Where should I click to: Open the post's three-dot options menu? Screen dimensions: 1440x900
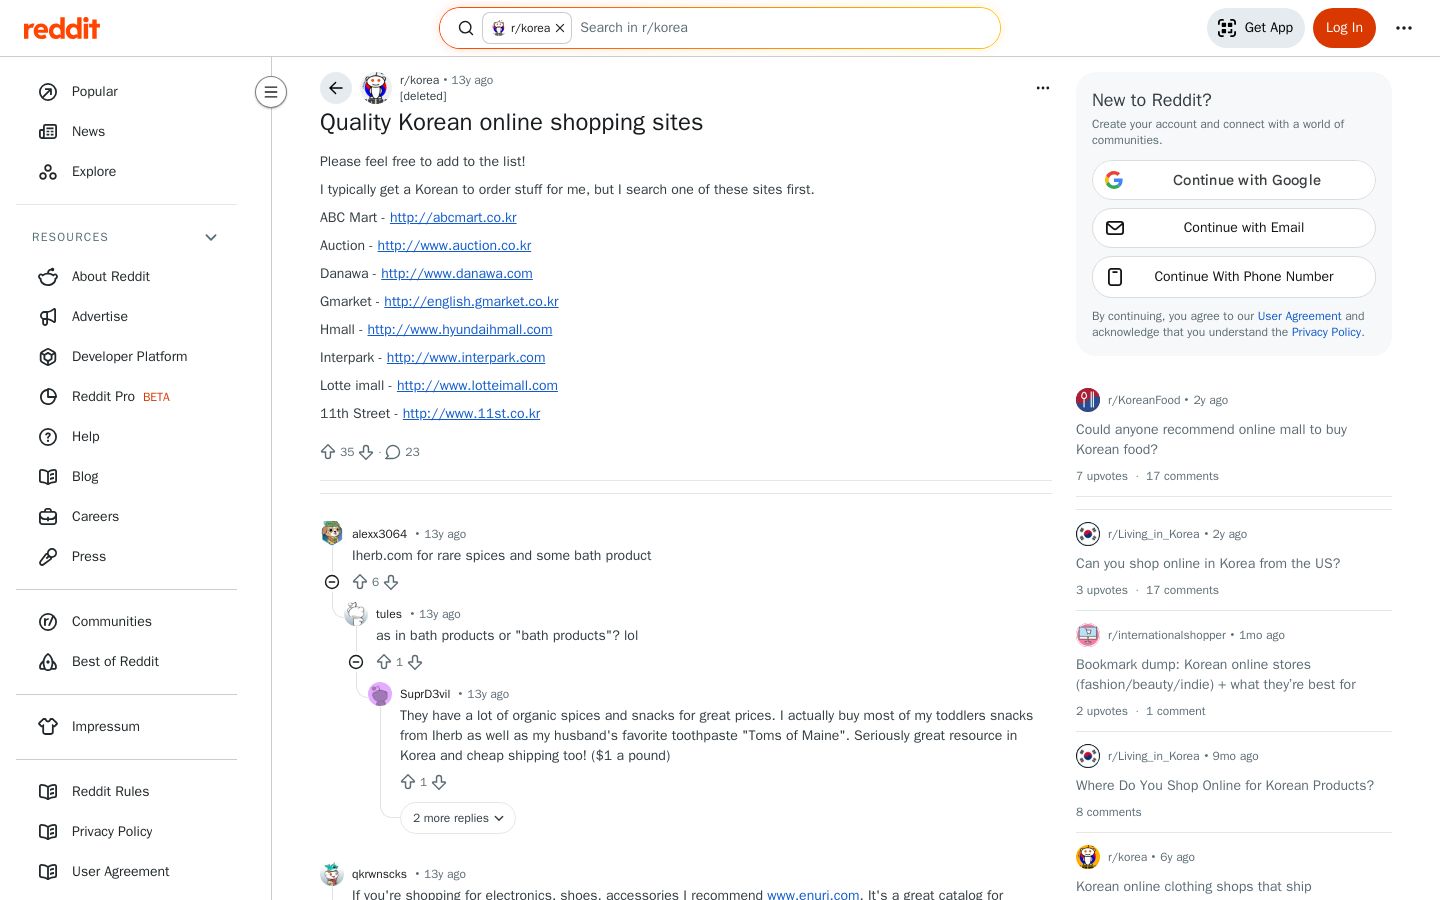click(1043, 88)
